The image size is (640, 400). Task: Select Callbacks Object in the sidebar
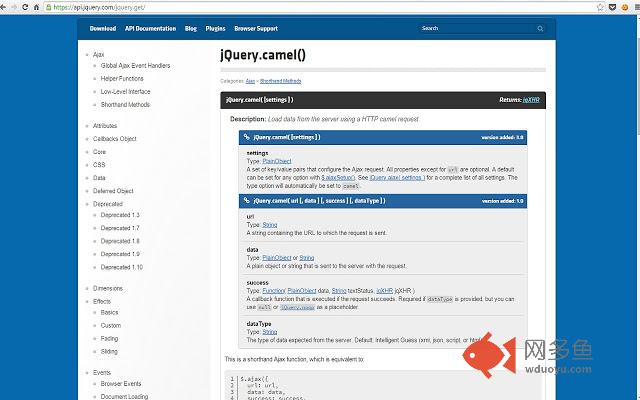[115, 139]
